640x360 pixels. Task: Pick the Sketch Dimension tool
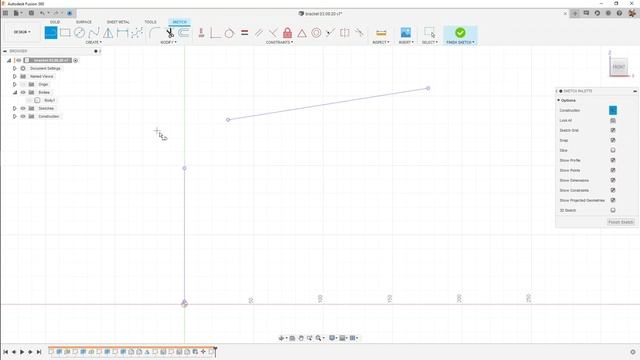(122, 33)
